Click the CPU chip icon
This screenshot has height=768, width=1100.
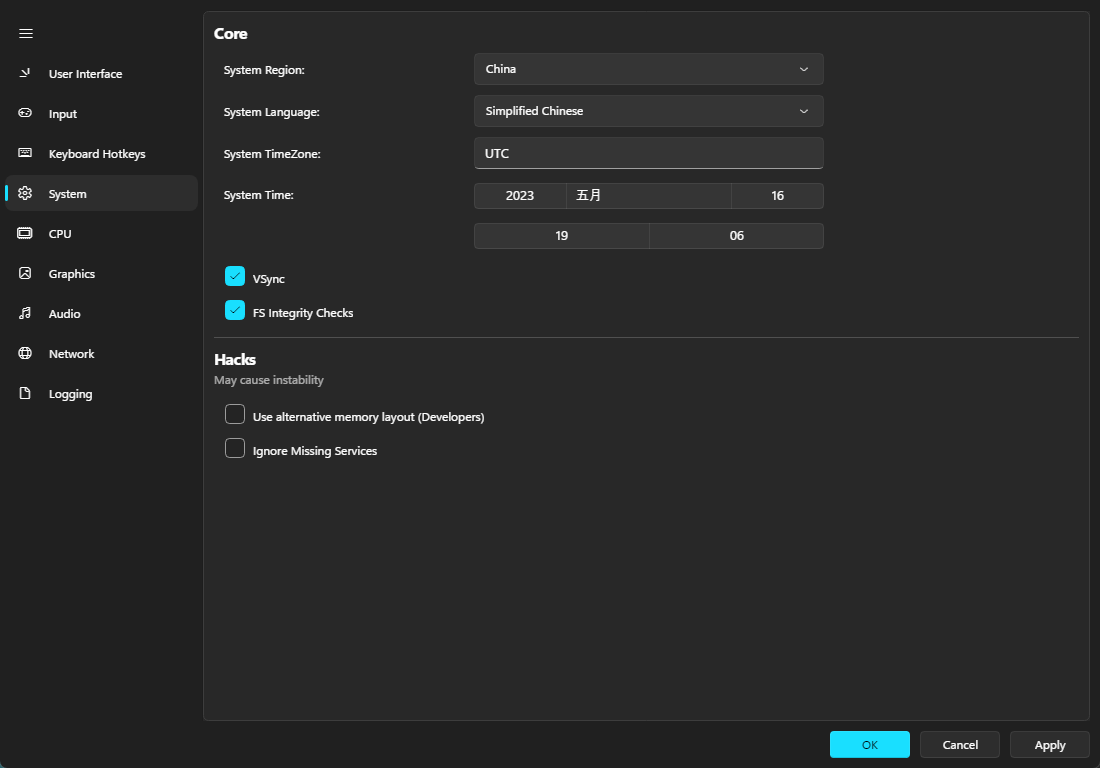click(25, 233)
